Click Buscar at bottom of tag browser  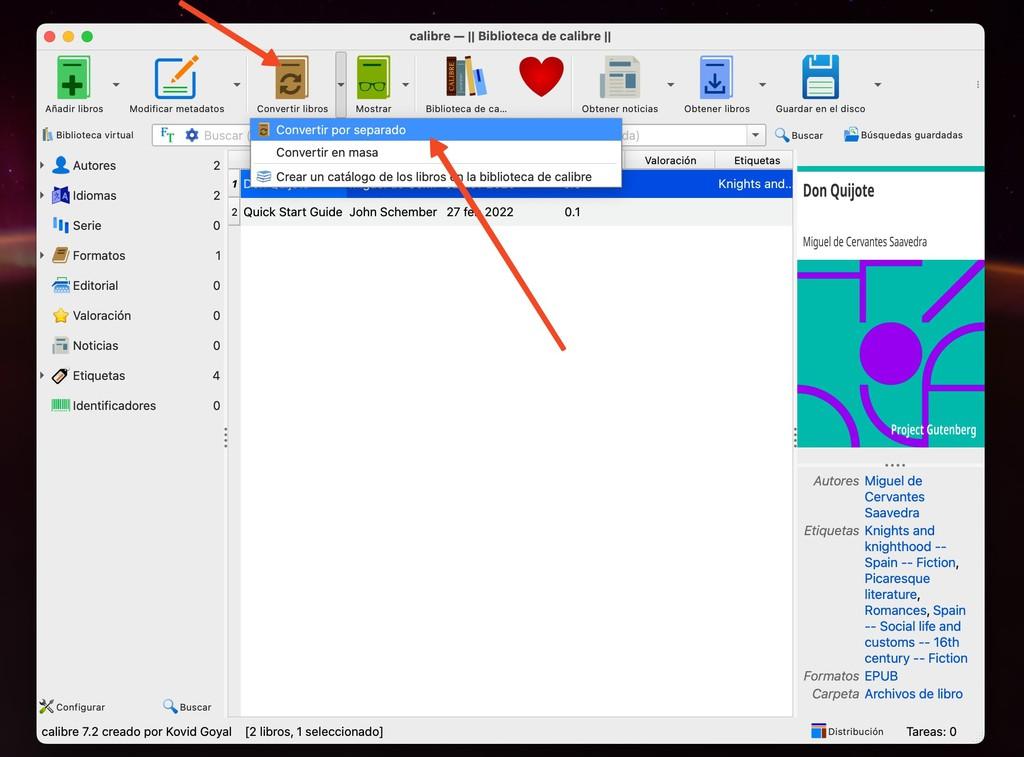pyautogui.click(x=187, y=707)
